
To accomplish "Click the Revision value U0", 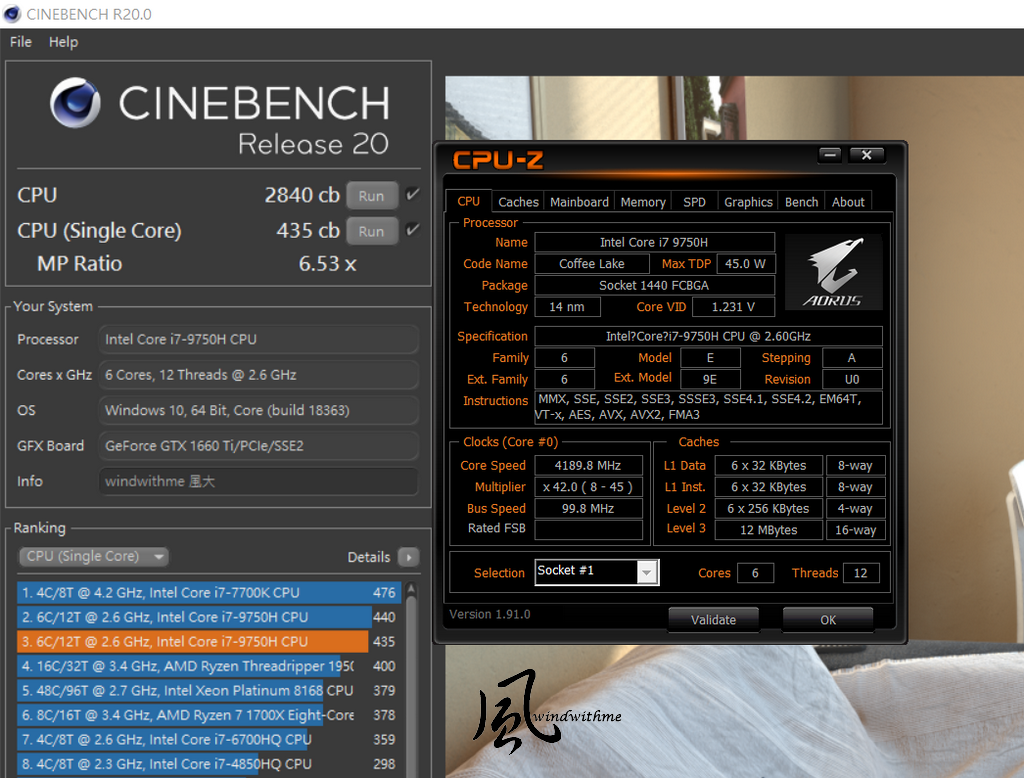I will pos(852,380).
